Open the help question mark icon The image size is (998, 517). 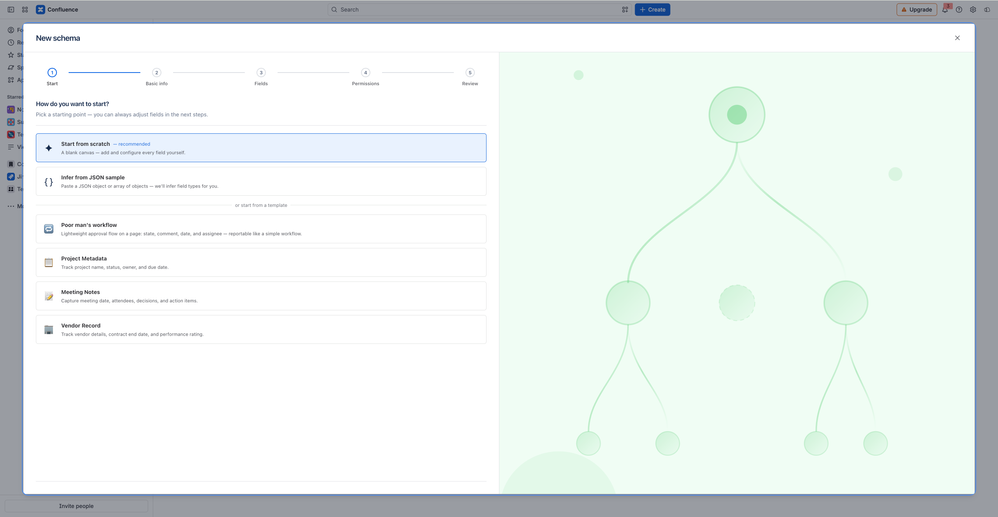click(959, 10)
